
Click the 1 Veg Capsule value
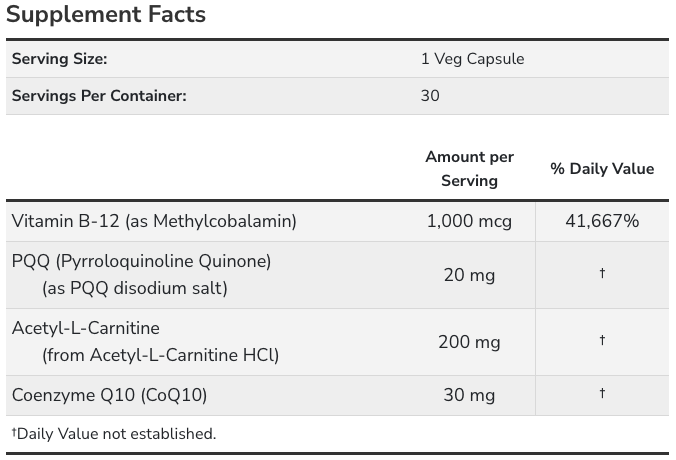coord(473,59)
